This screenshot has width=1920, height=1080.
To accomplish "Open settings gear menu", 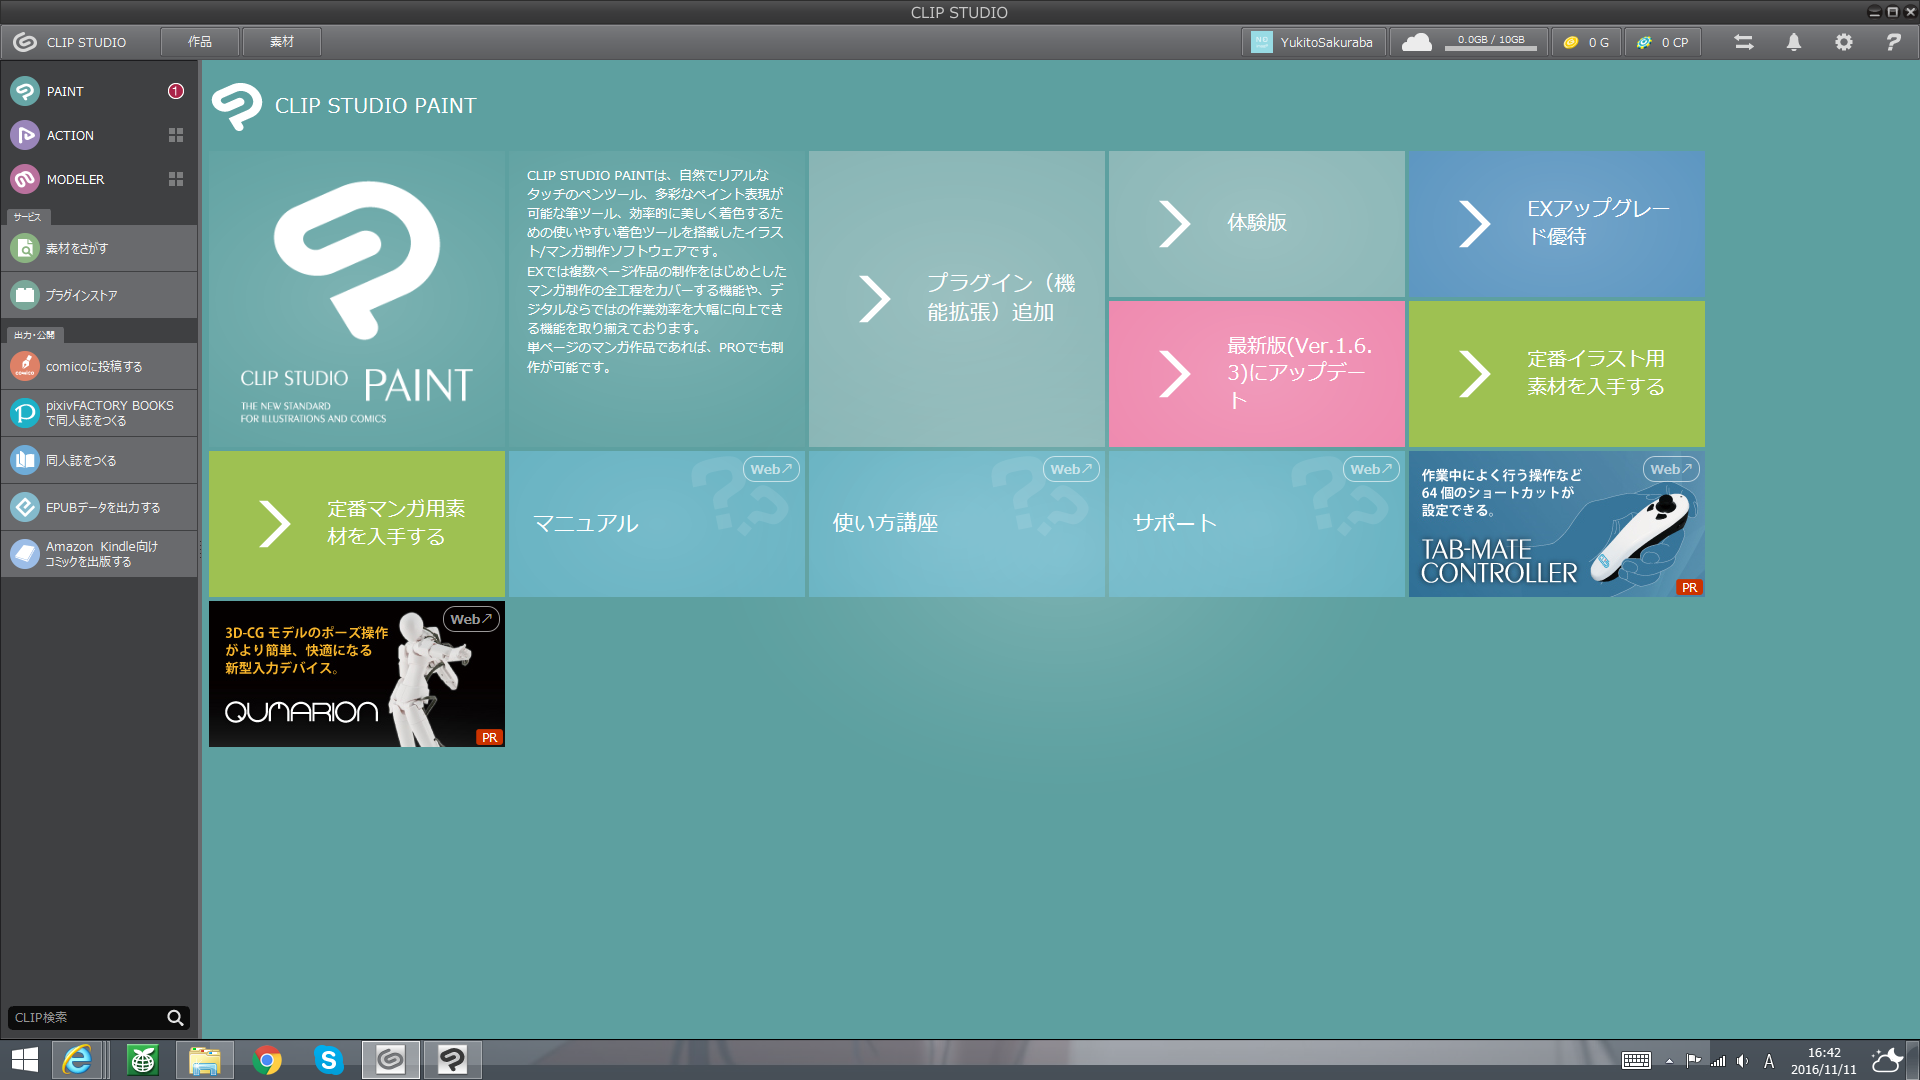I will coord(1844,42).
